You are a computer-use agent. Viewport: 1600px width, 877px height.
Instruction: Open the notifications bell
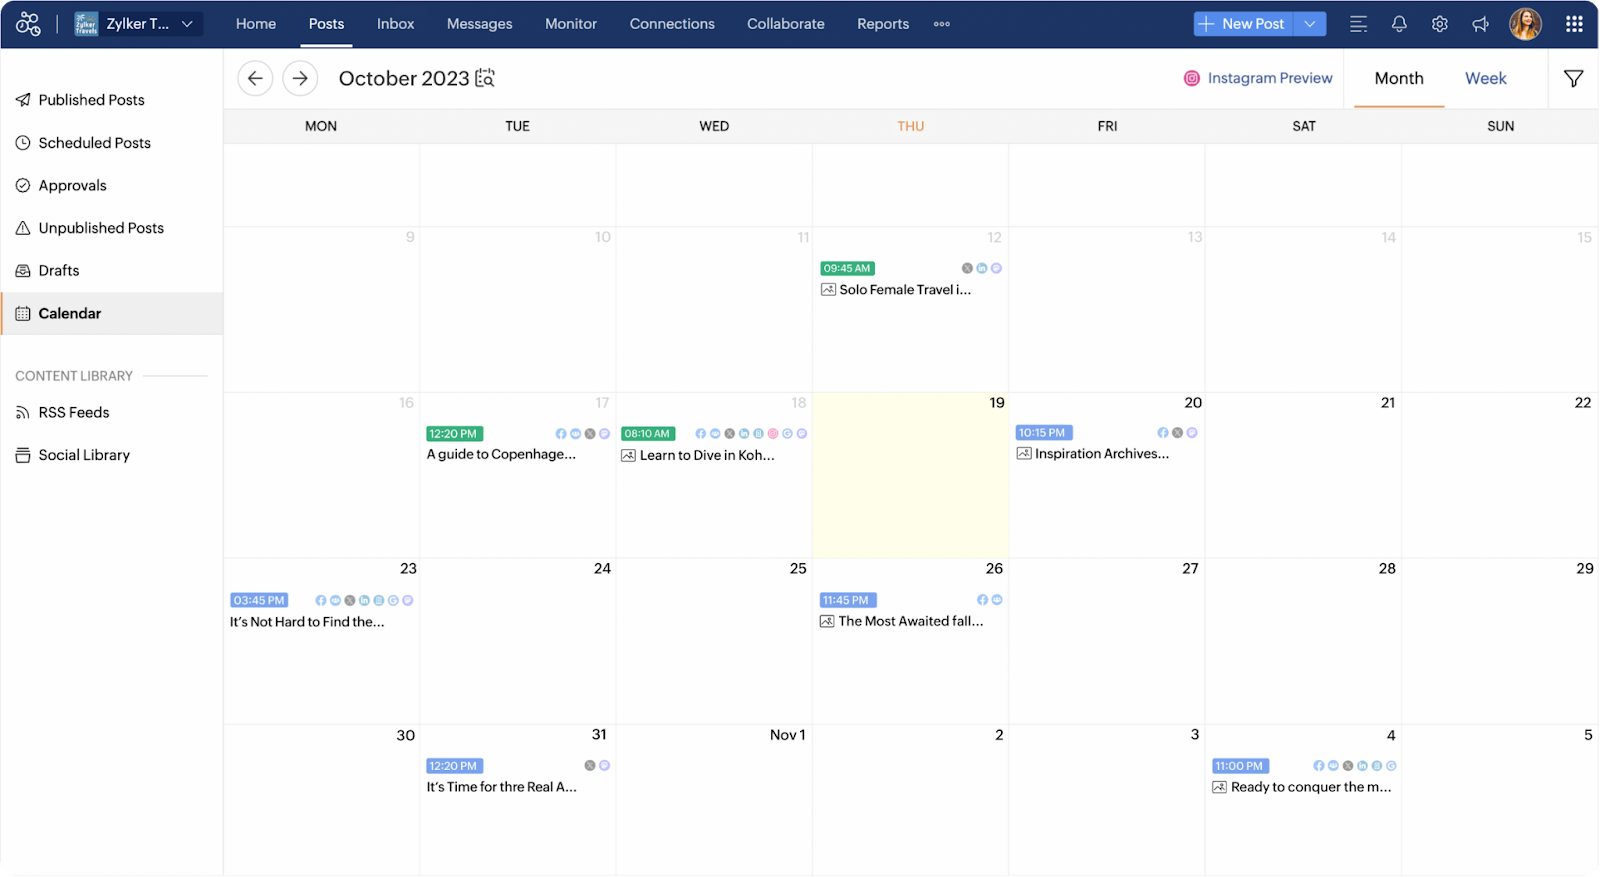point(1399,24)
